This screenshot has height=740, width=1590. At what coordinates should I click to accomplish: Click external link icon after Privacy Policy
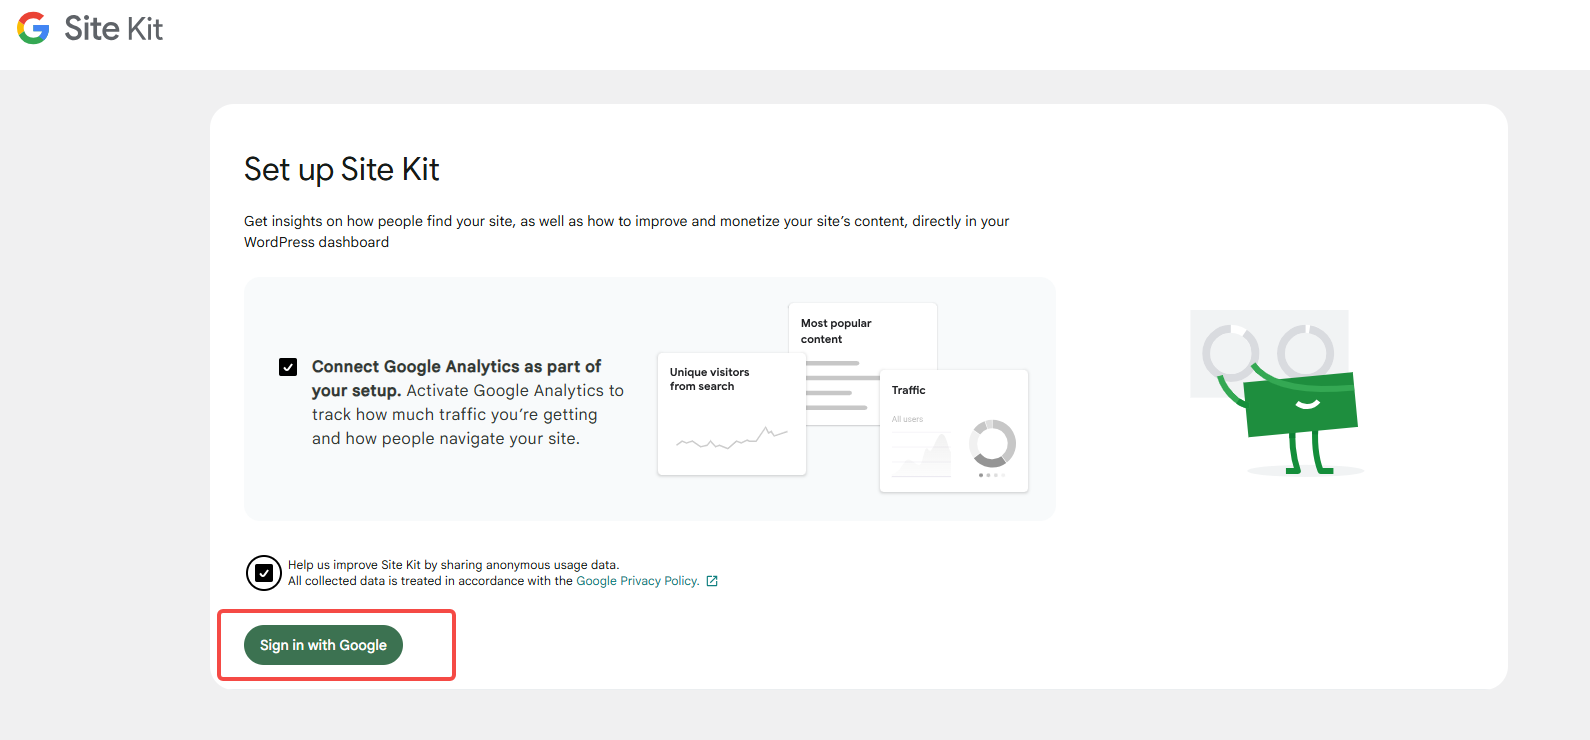pos(712,581)
